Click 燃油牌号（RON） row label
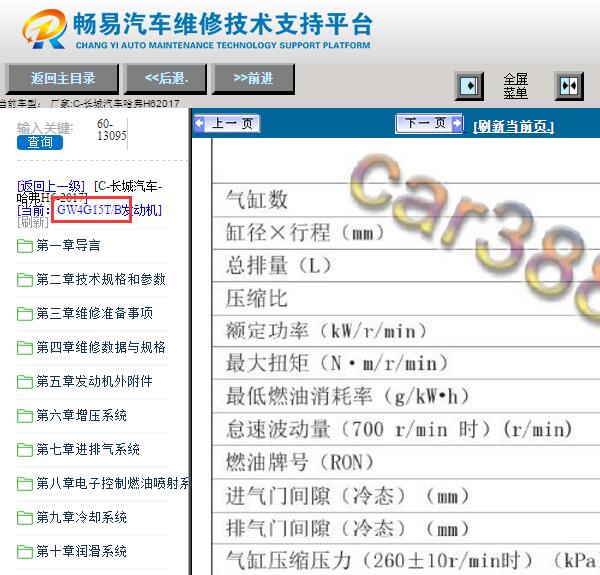The image size is (600, 575). point(300,462)
